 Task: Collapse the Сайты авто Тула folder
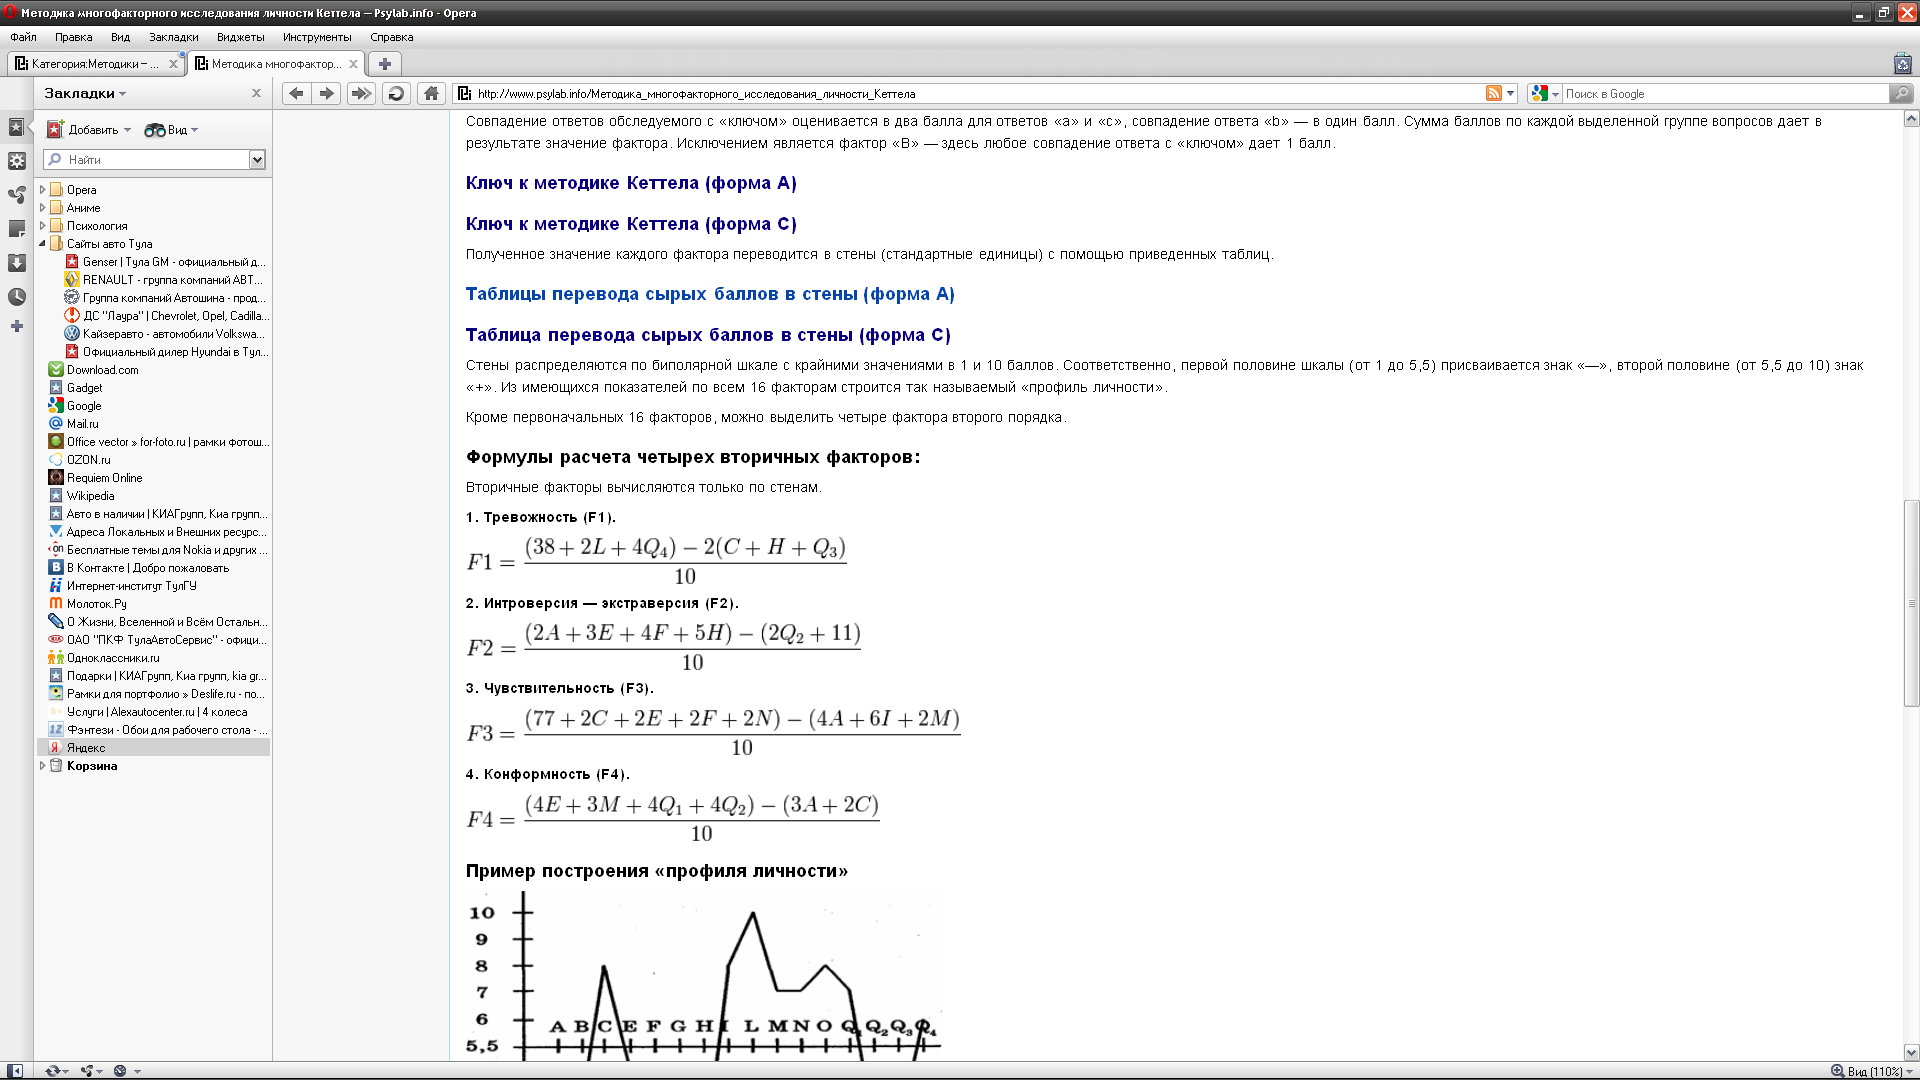tap(42, 243)
